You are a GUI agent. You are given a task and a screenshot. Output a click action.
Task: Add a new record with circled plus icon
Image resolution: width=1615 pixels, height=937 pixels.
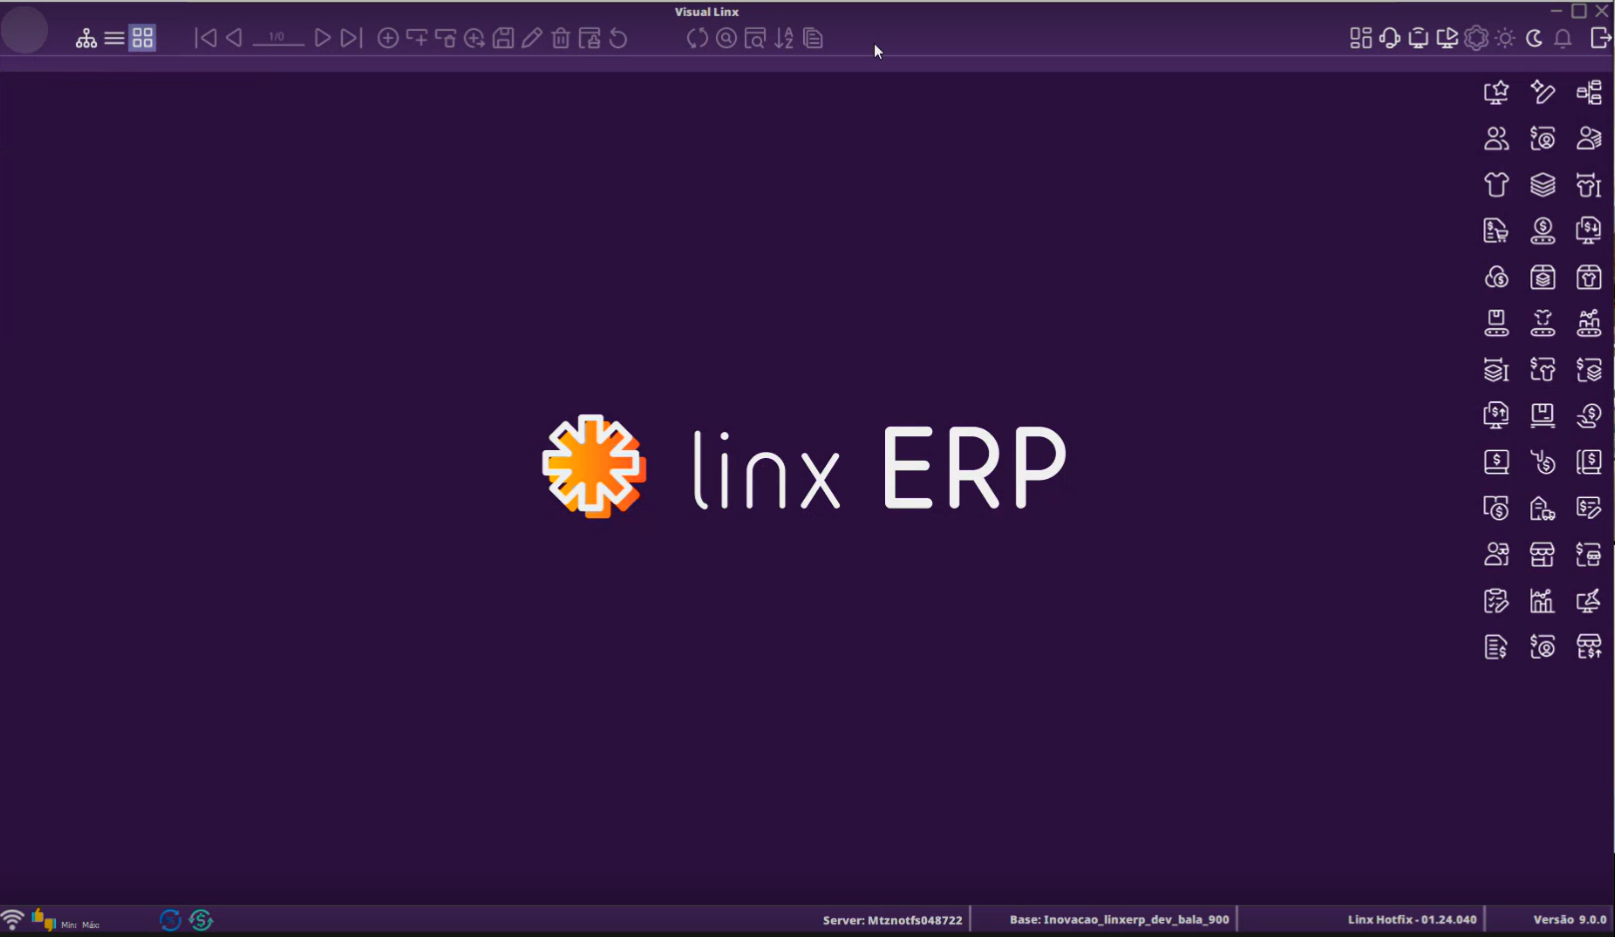coord(388,38)
